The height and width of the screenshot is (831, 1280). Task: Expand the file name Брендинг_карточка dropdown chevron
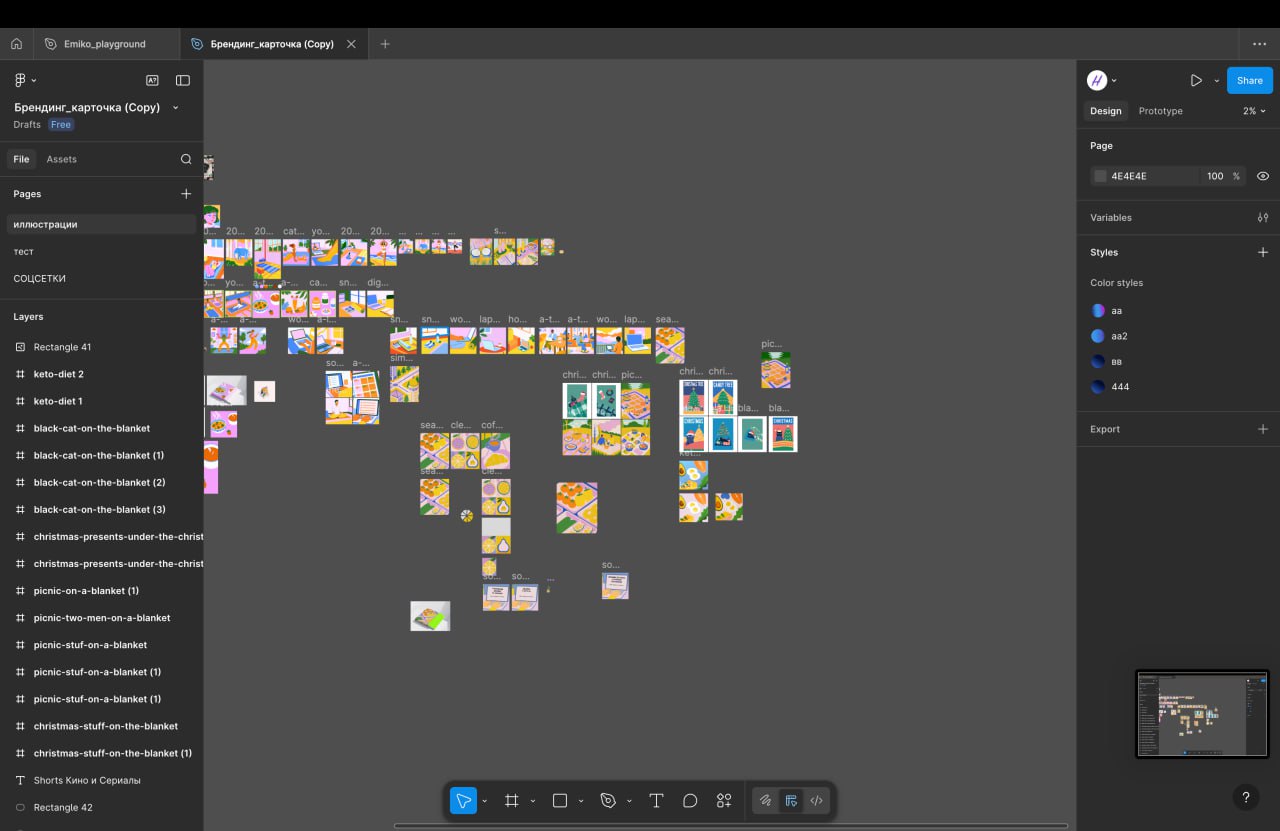(x=176, y=107)
